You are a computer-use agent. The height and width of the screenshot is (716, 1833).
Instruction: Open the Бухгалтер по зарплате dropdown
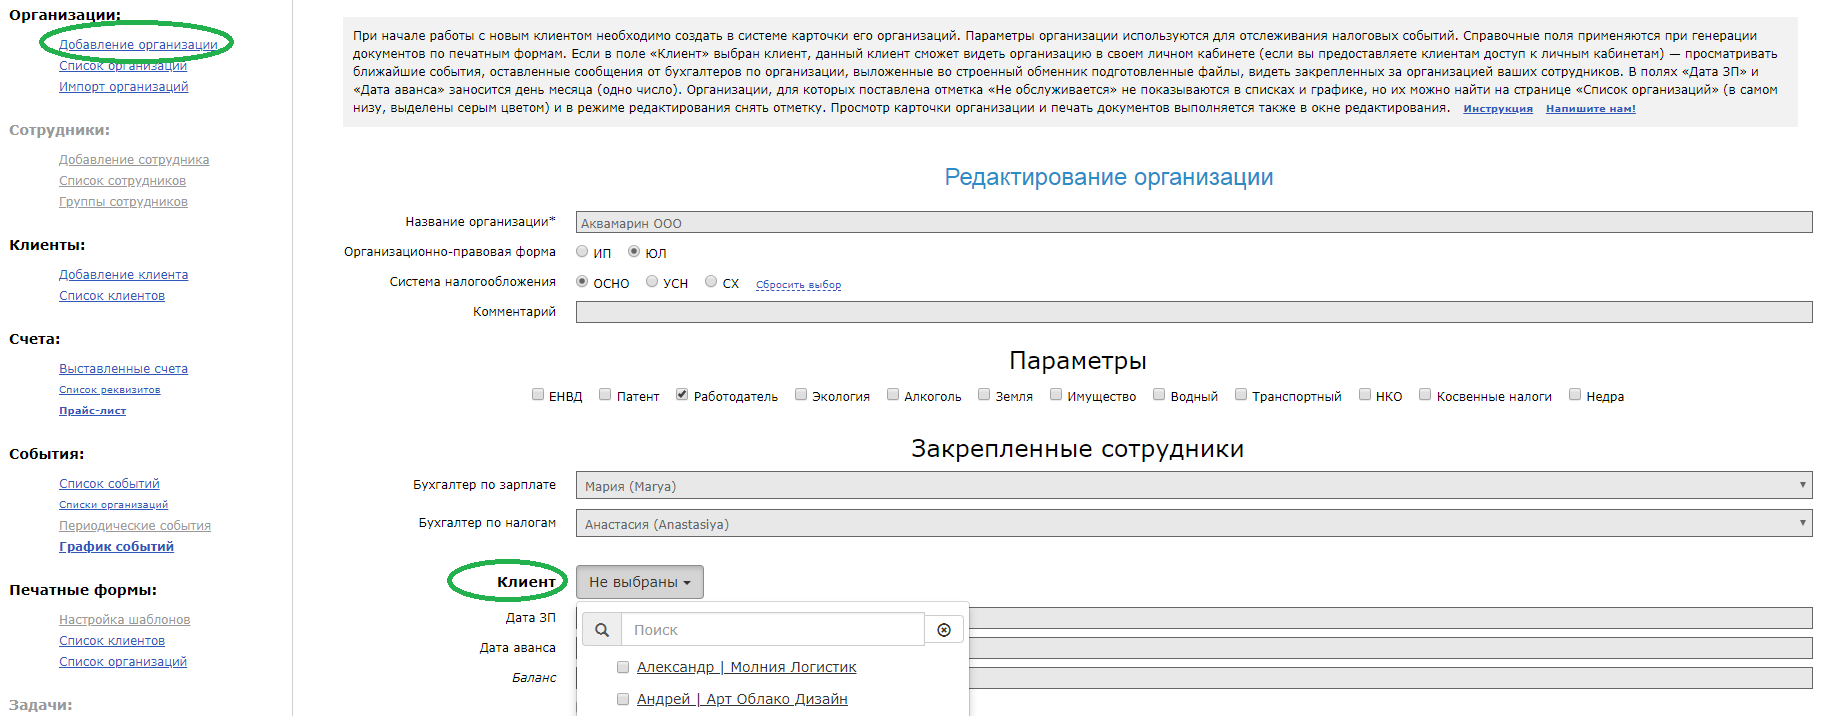(1193, 486)
